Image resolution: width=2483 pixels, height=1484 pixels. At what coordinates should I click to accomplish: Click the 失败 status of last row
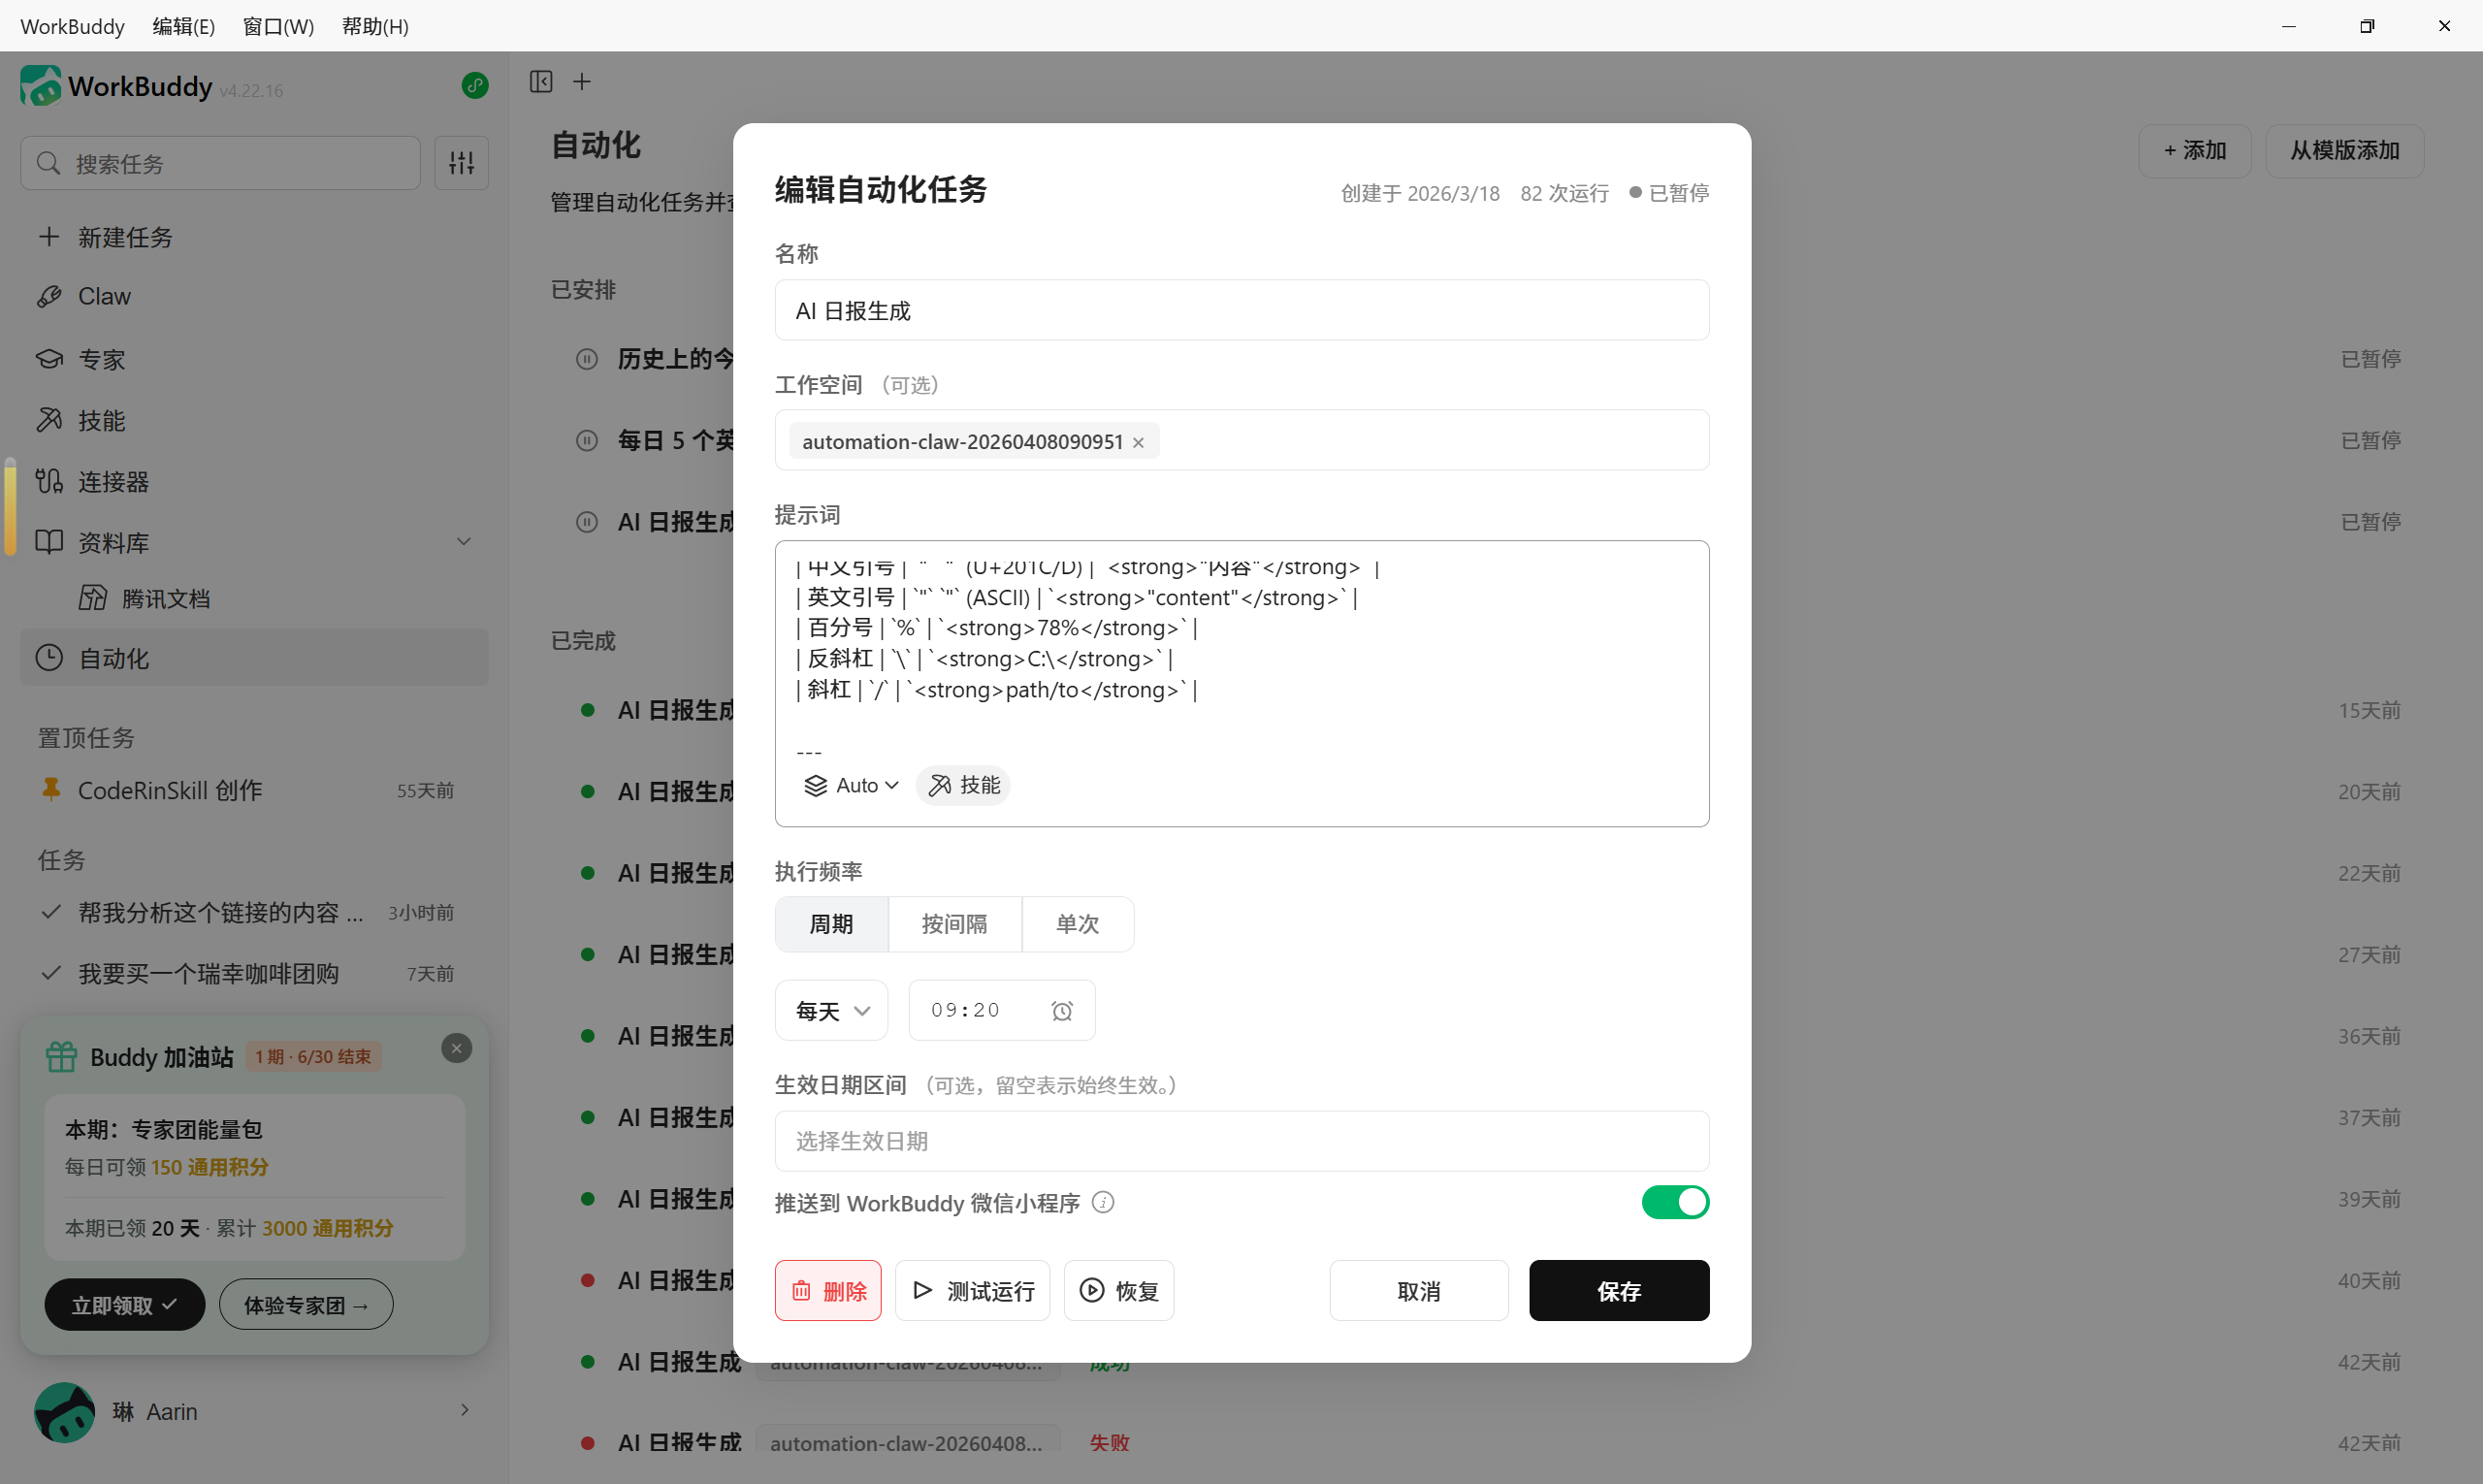1109,1443
